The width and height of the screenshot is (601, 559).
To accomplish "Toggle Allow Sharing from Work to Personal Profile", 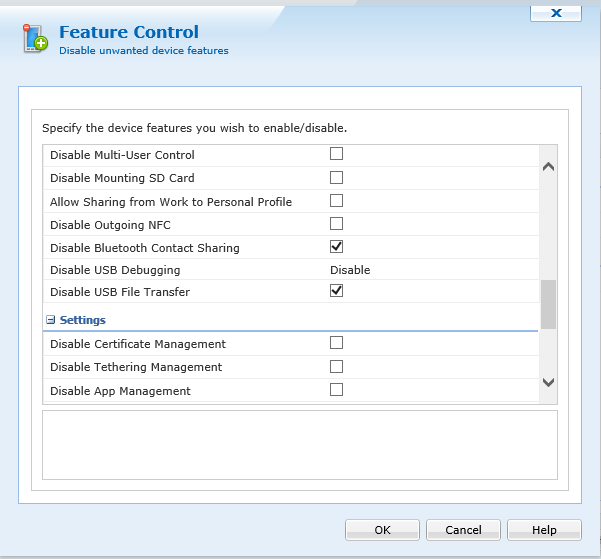I will click(336, 201).
